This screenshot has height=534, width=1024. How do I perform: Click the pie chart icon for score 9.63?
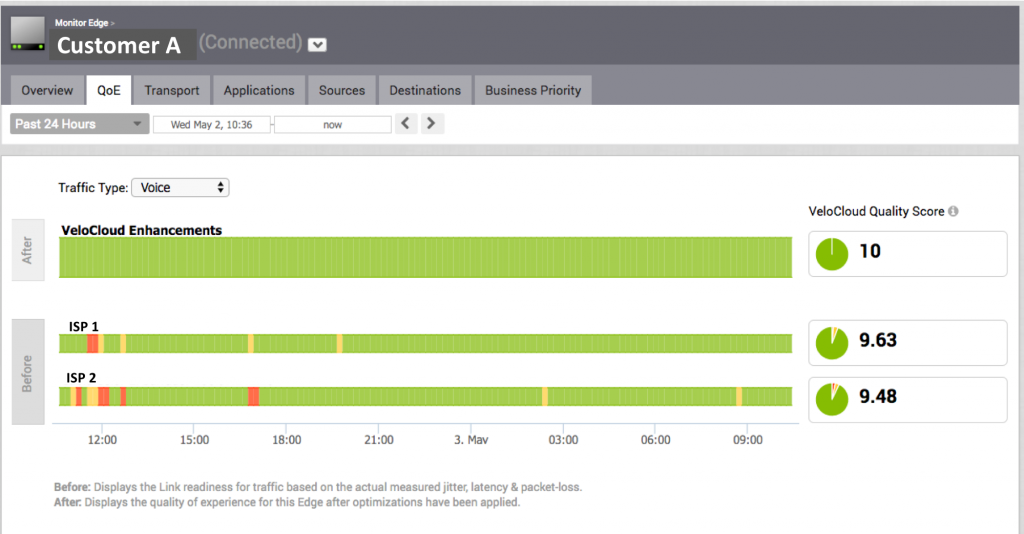click(x=832, y=343)
